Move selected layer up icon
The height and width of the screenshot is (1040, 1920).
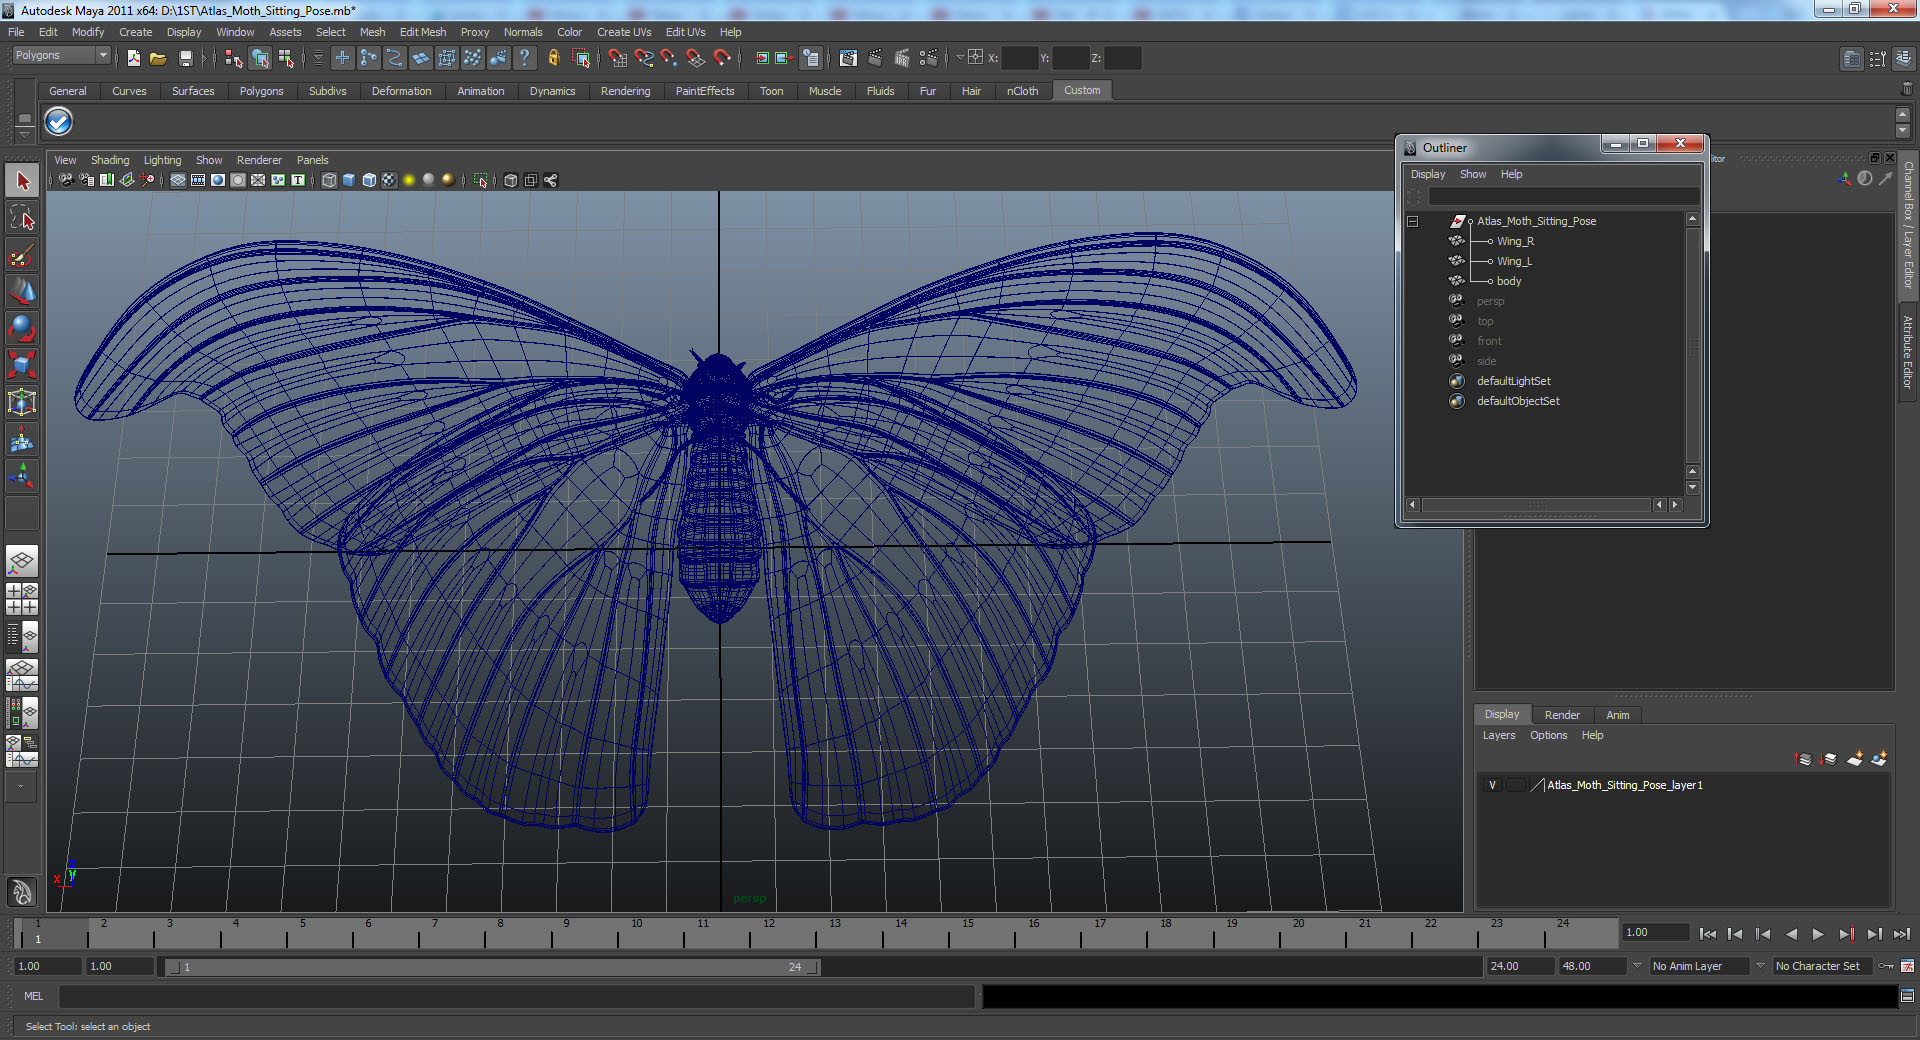[1804, 759]
